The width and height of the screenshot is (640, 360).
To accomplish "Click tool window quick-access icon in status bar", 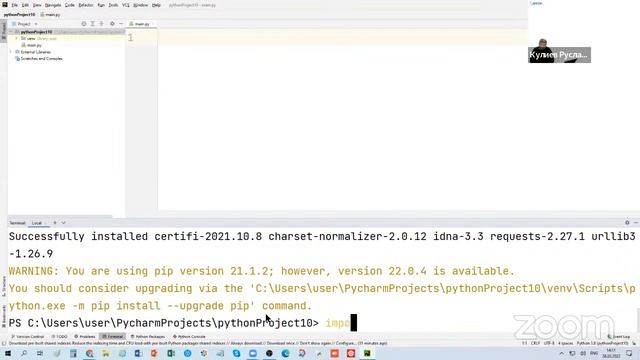I will click(4, 344).
